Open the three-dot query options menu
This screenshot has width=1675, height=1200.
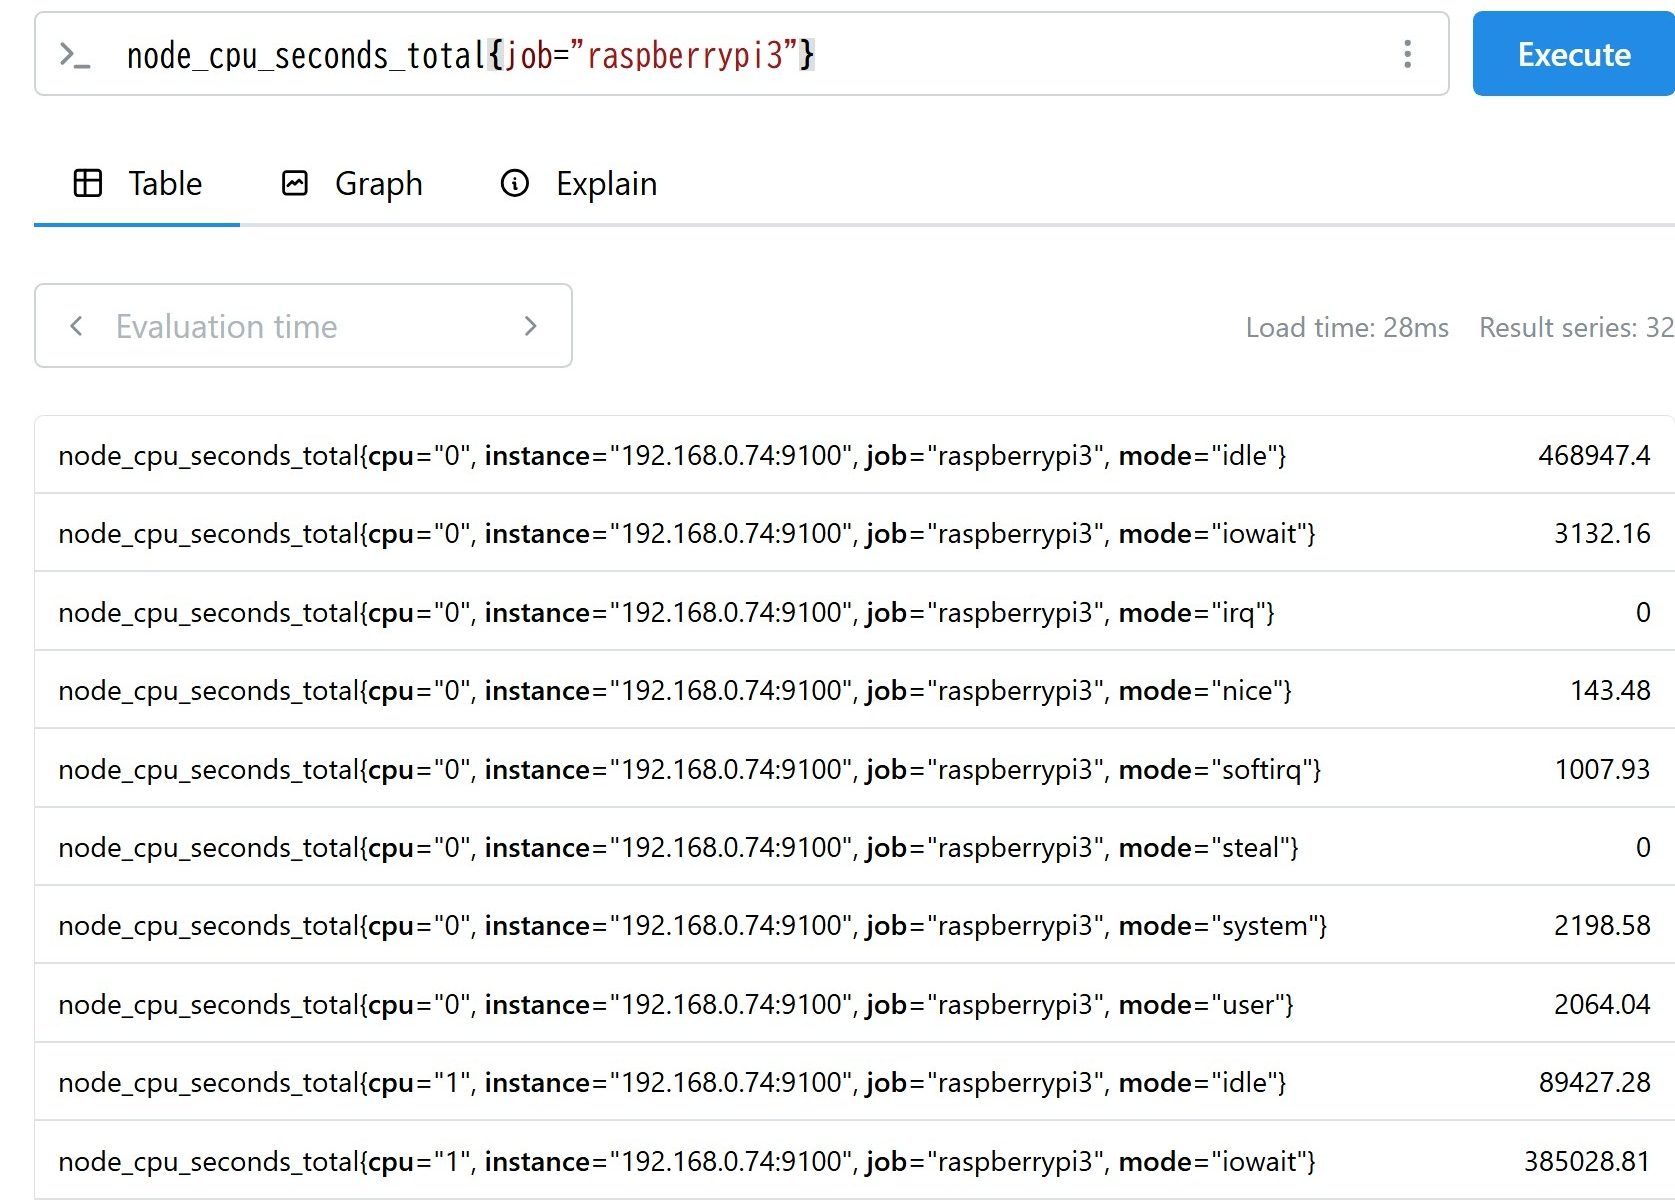[x=1407, y=54]
